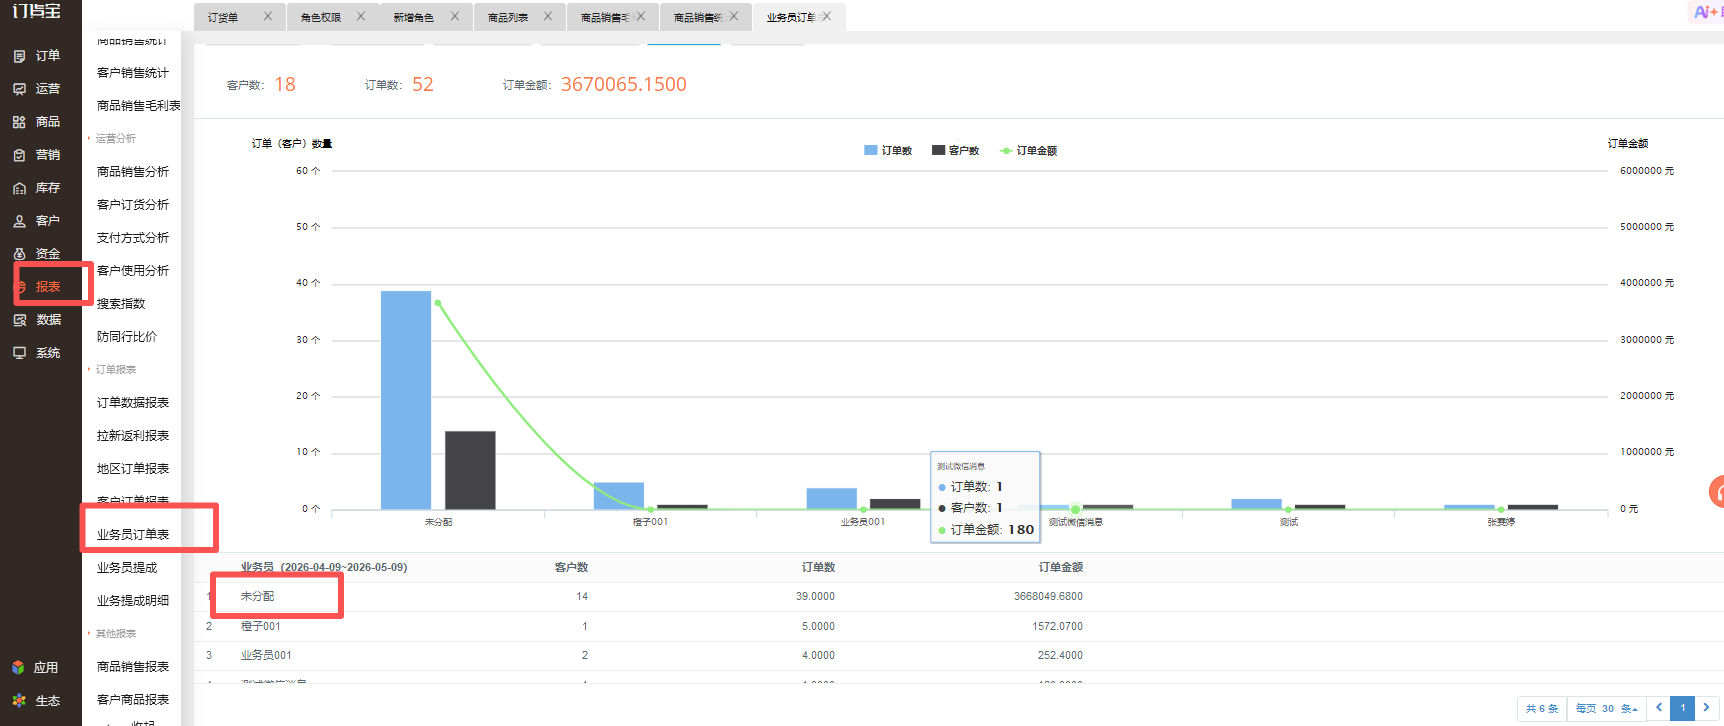Image resolution: width=1724 pixels, height=726 pixels.
Task: Open 客户订货分析 in submenu
Action: point(133,205)
